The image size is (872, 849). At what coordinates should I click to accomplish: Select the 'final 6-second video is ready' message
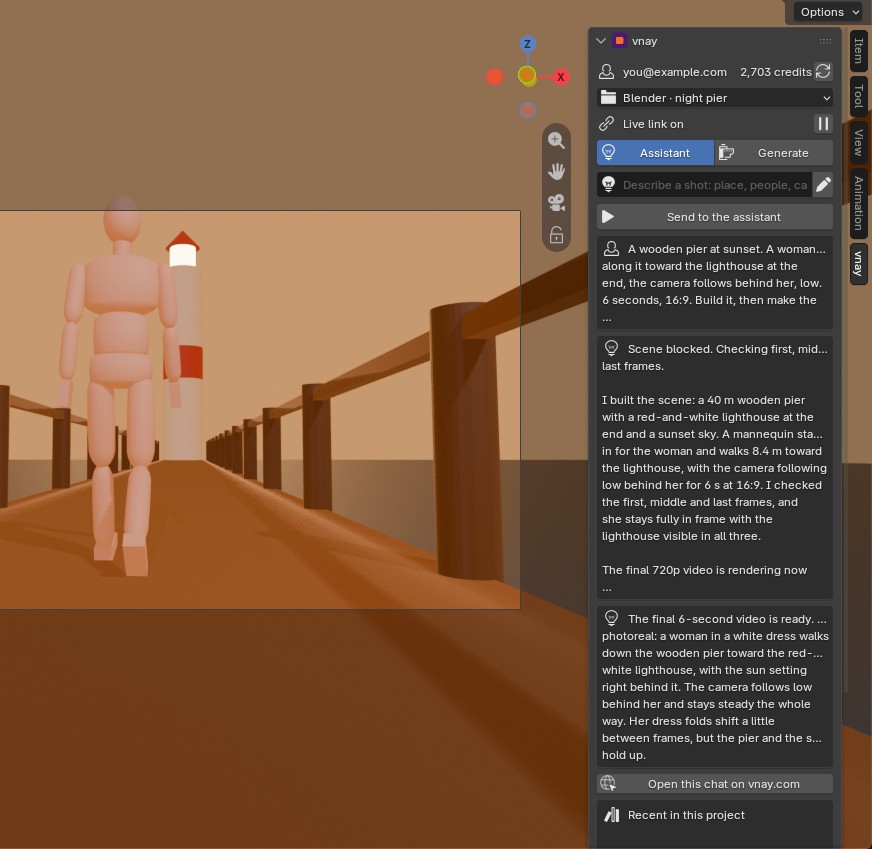(x=715, y=686)
